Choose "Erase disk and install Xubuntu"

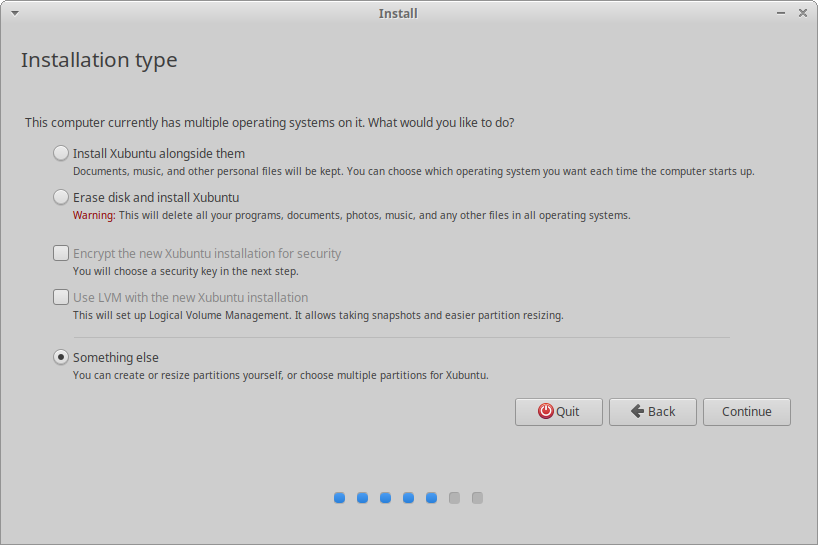click(62, 197)
